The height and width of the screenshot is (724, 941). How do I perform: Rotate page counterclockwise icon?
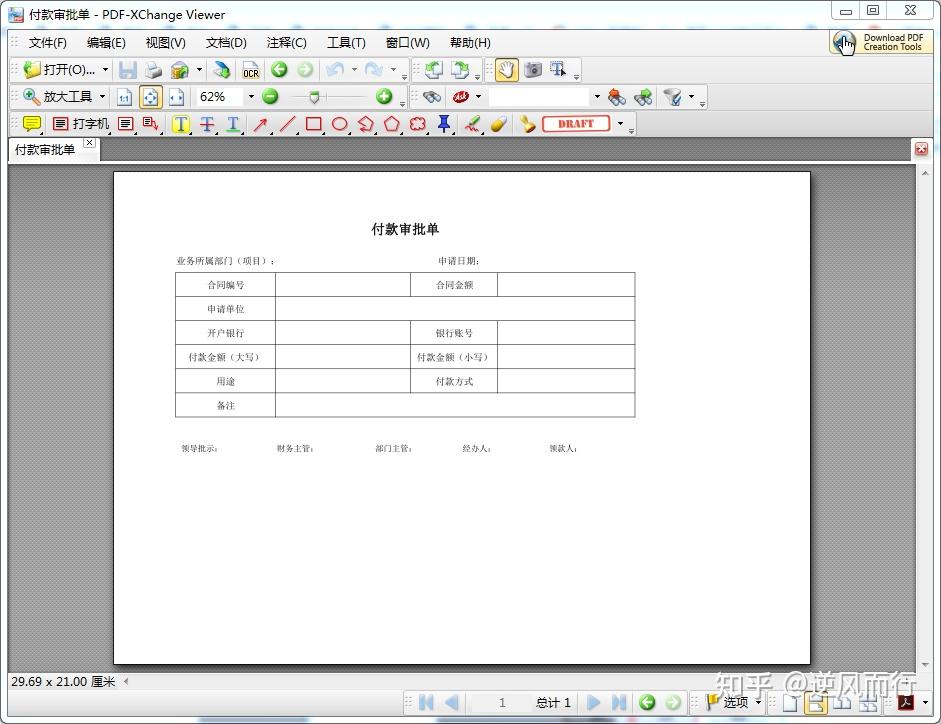point(434,70)
